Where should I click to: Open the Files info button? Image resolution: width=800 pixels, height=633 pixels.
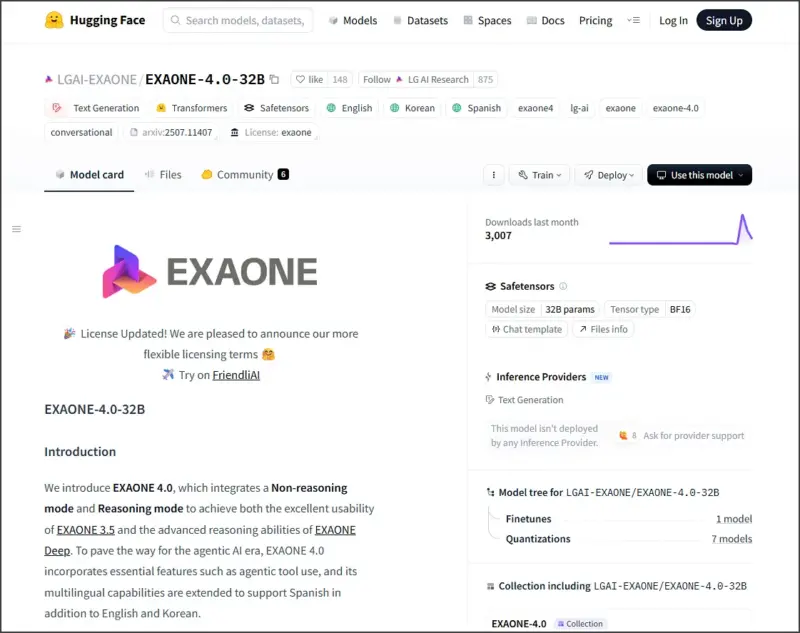tap(603, 330)
